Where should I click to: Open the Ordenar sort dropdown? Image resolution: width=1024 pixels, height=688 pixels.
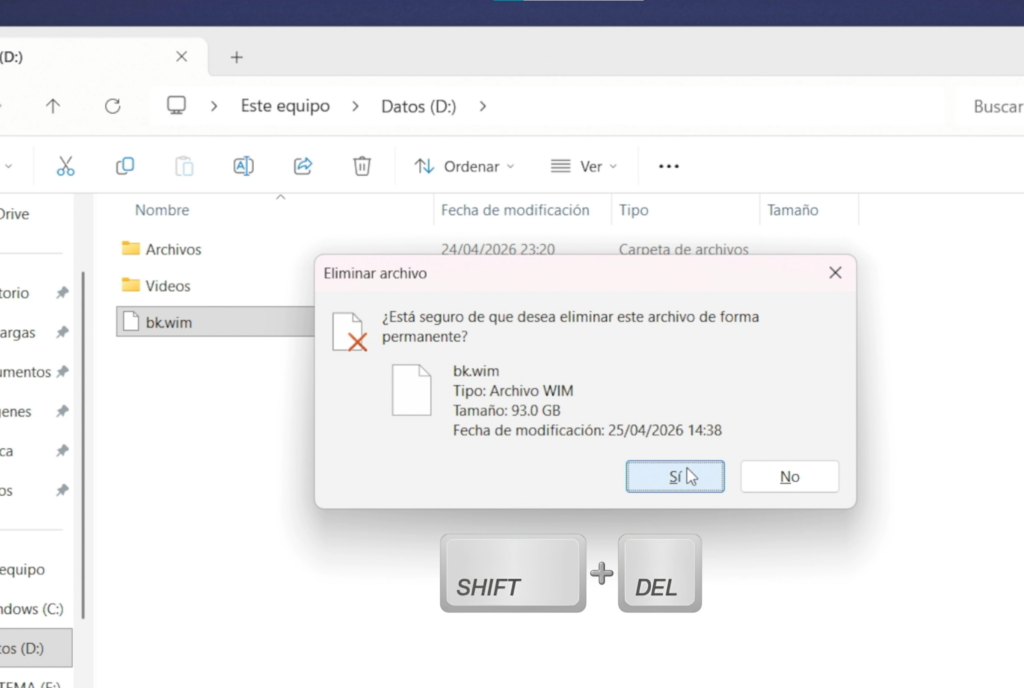tap(464, 166)
